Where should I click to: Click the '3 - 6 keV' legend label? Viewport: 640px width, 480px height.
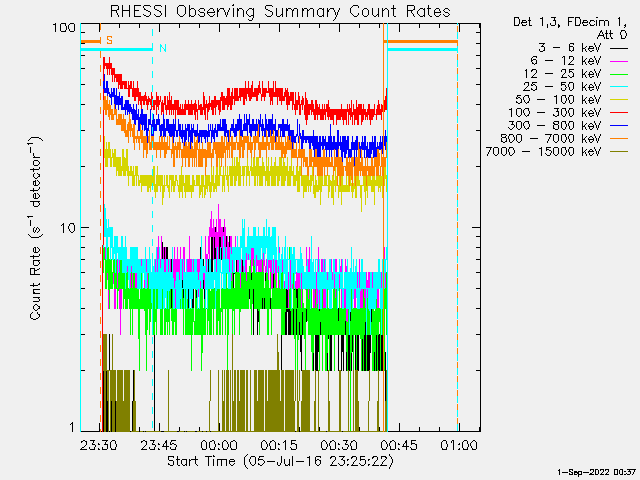pyautogui.click(x=569, y=48)
